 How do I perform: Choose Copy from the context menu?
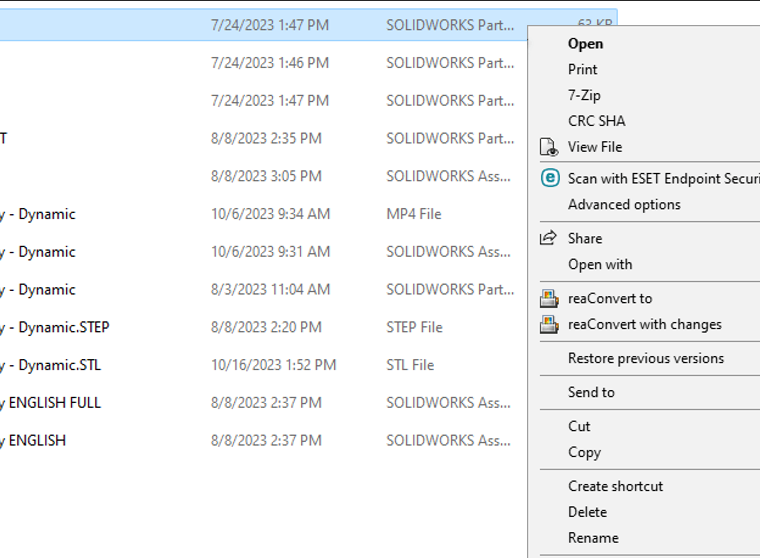click(585, 452)
